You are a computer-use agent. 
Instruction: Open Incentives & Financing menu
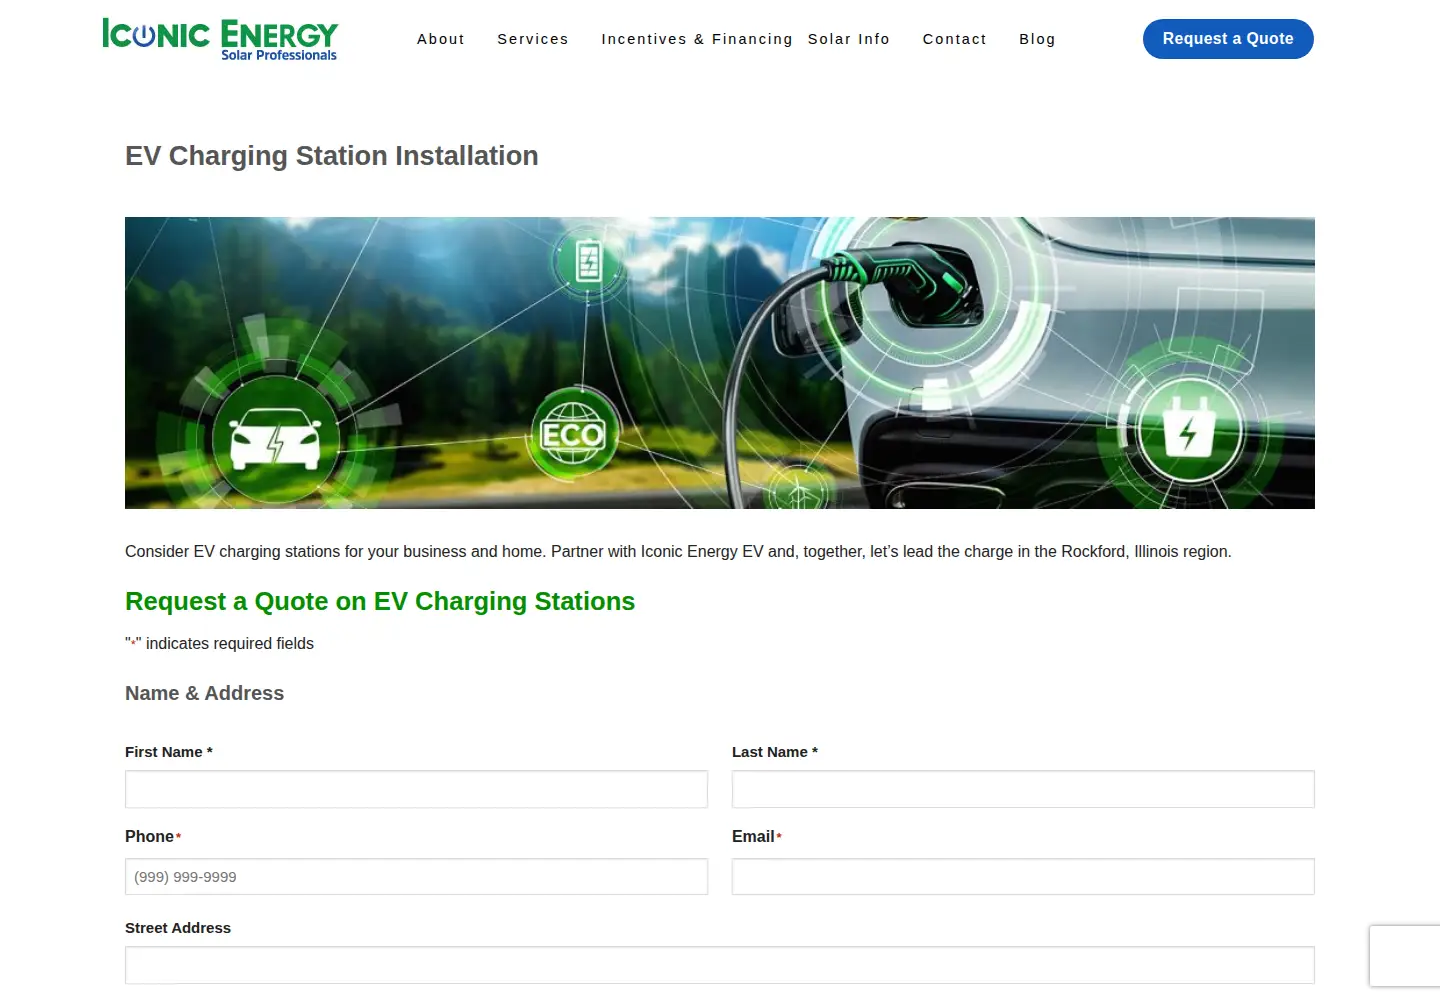coord(697,39)
